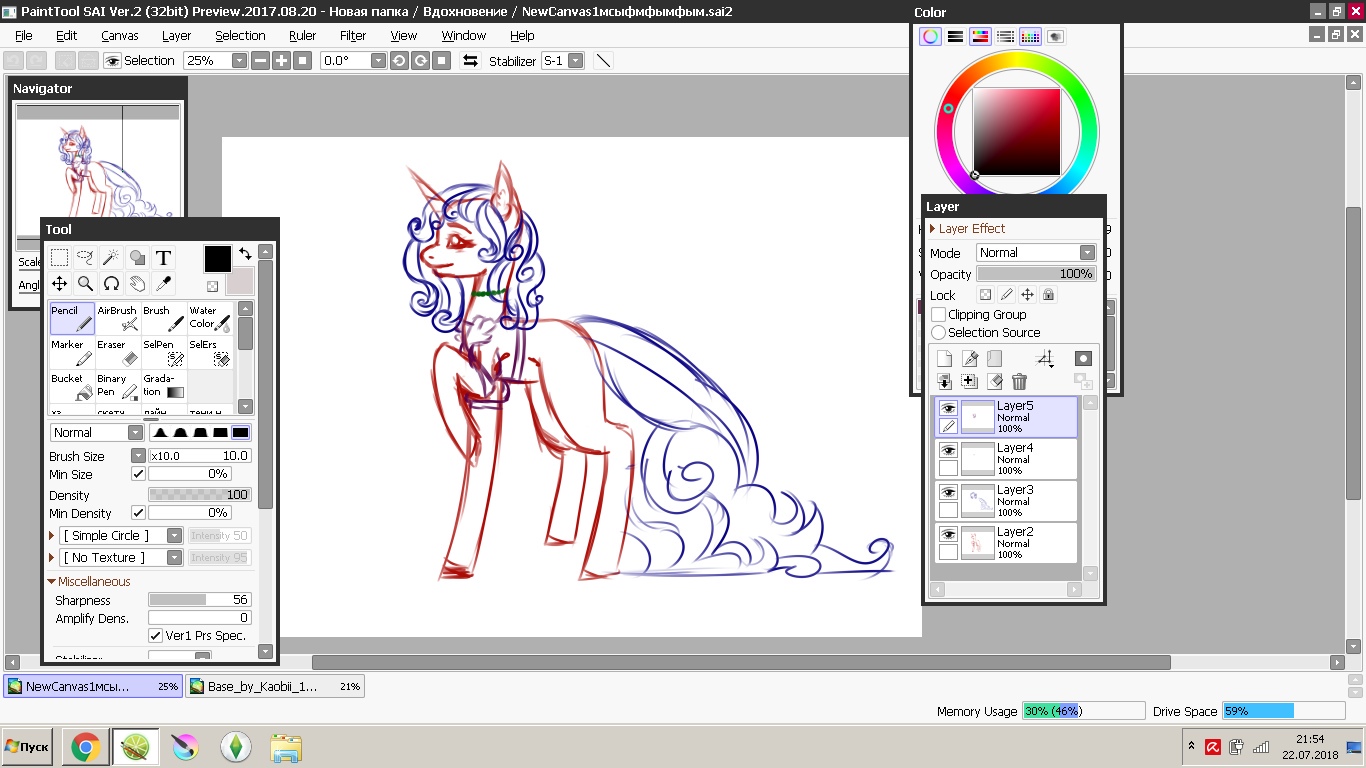The width and height of the screenshot is (1366, 768).
Task: Uncheck Ver1 Prs Spec. option
Action: tap(156, 636)
